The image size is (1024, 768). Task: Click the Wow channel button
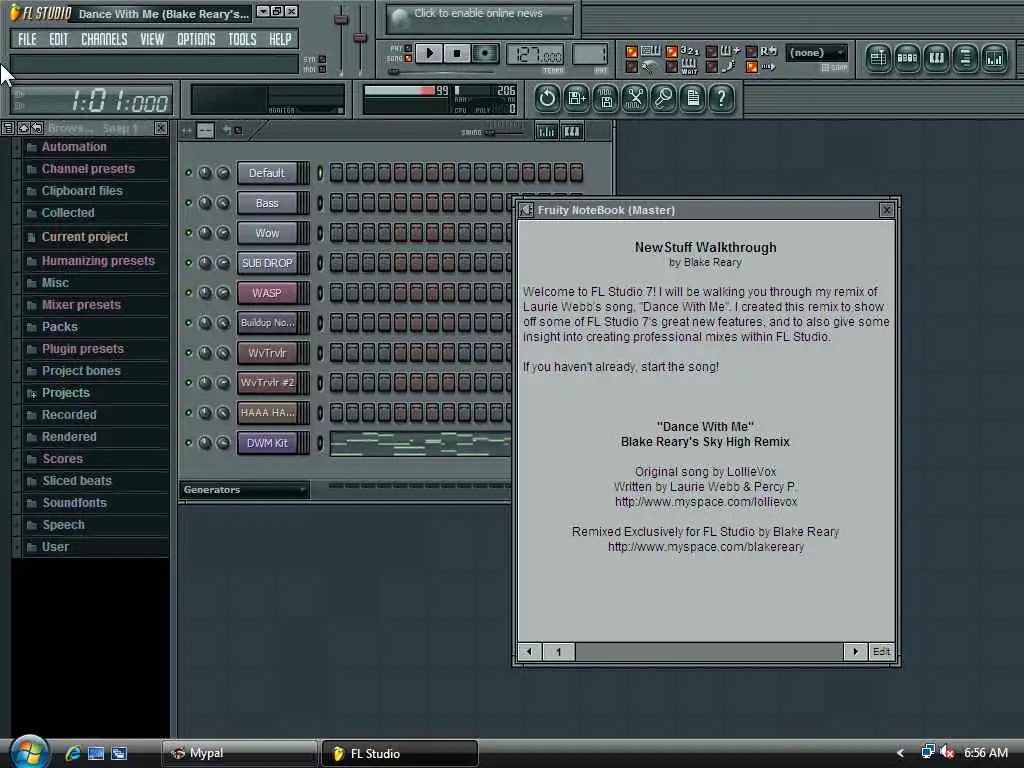[267, 233]
